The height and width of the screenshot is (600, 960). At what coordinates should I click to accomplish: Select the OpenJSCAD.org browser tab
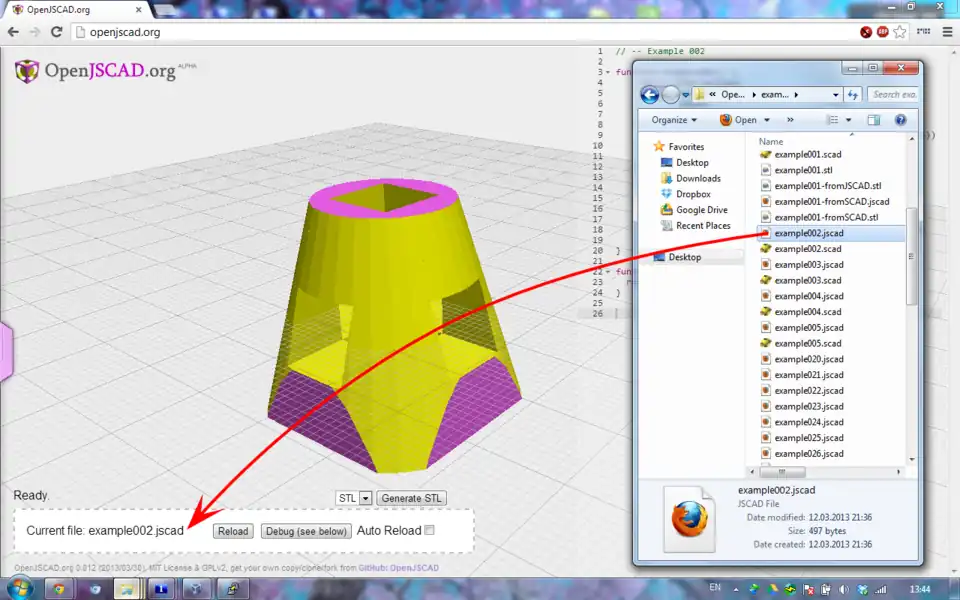click(x=70, y=8)
